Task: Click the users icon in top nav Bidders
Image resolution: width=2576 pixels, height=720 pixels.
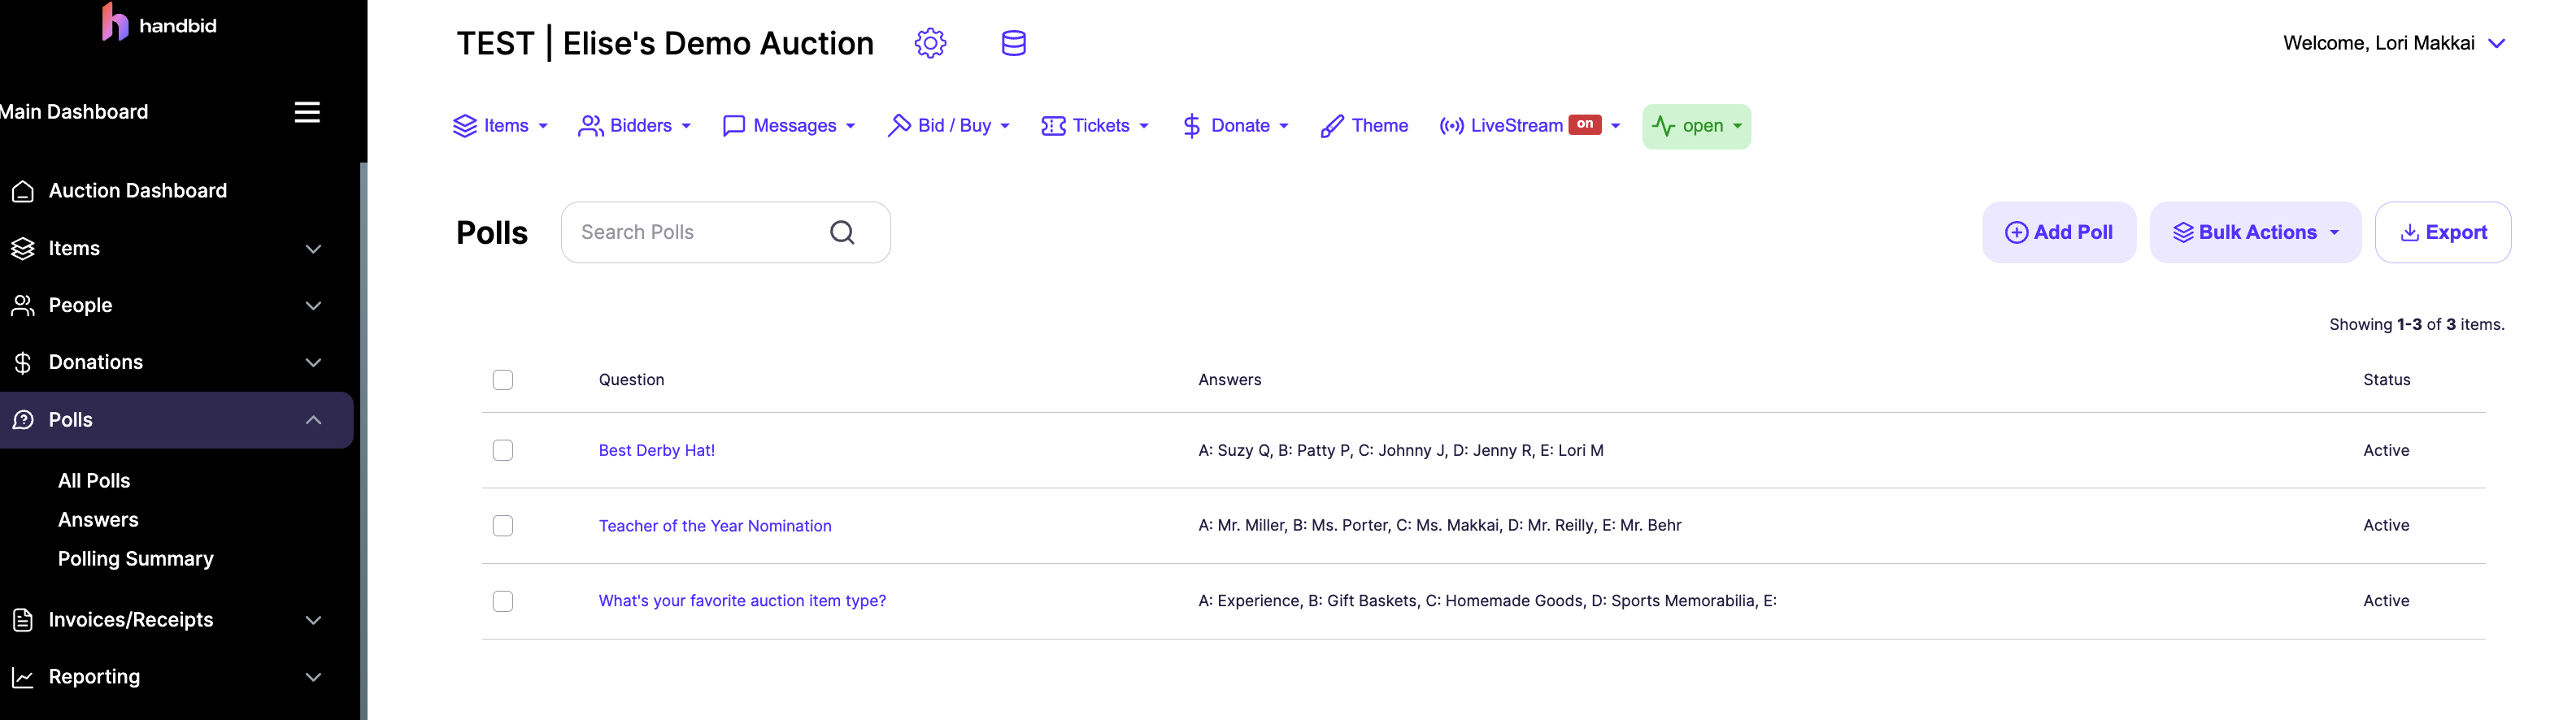Action: [591, 126]
